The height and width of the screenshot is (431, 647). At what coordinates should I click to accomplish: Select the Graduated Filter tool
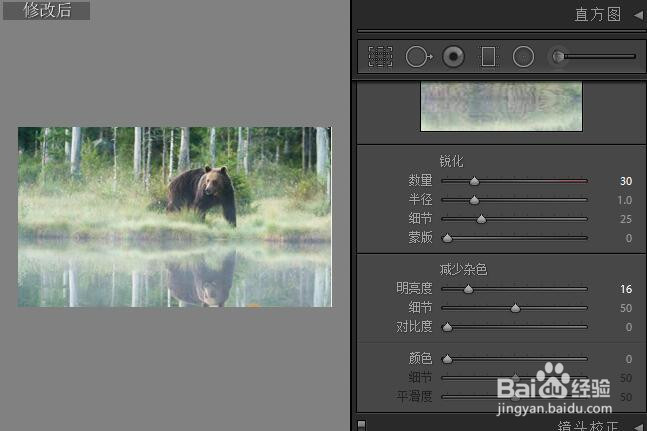click(488, 57)
